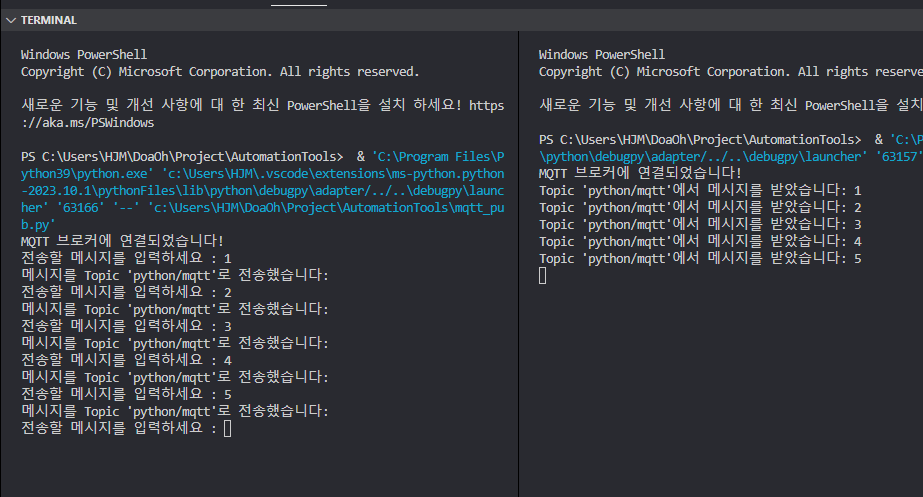Click 'Windows PowerShell' text in right terminal
This screenshot has height=497, width=923.
tap(602, 55)
